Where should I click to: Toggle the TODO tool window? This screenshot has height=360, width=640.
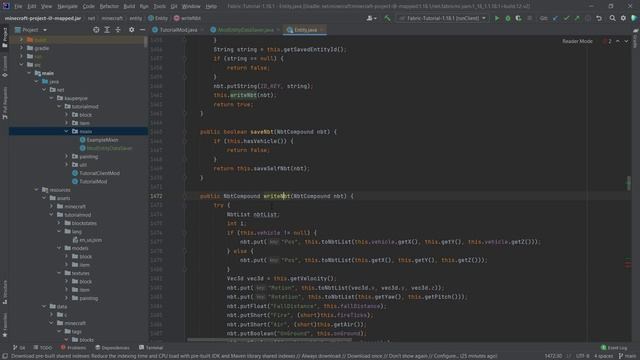pyautogui.click(x=43, y=348)
